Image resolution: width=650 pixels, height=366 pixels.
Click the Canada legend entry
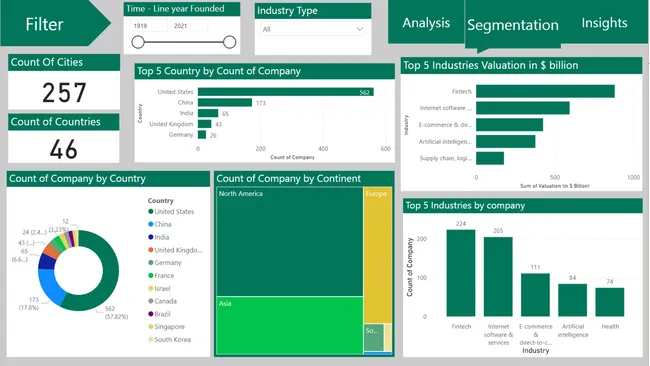coord(162,301)
